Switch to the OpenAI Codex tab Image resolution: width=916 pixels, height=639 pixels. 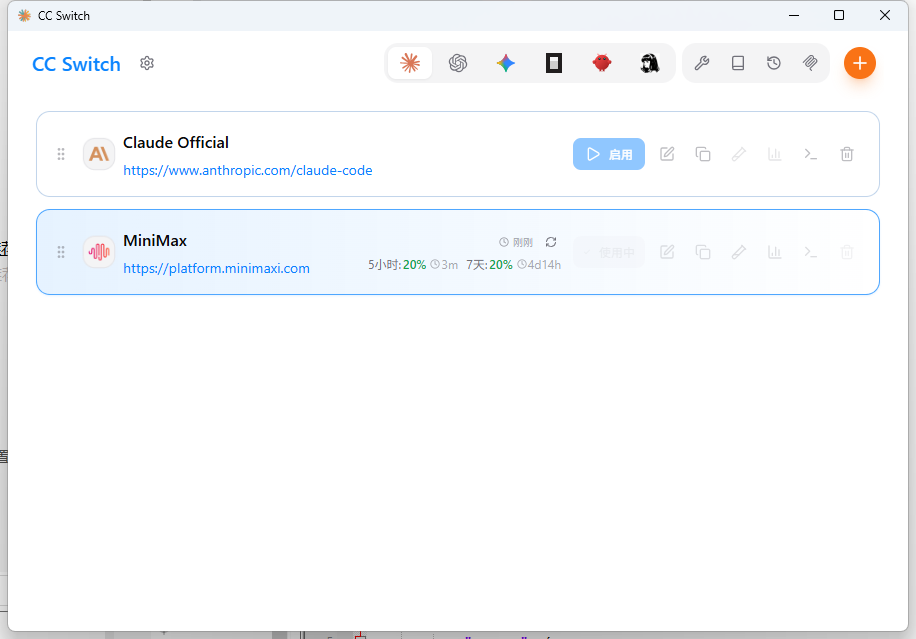coord(458,63)
